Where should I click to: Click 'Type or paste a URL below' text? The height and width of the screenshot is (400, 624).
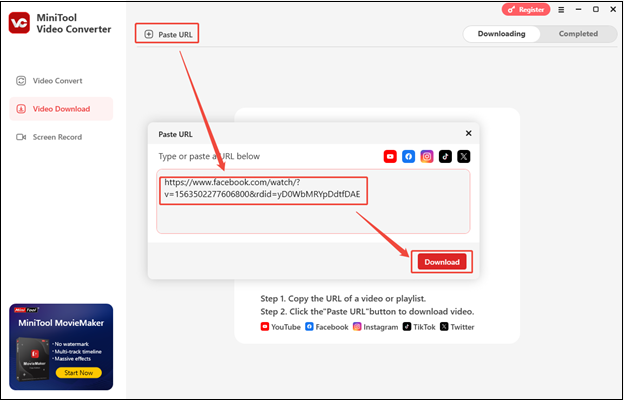[x=209, y=156]
